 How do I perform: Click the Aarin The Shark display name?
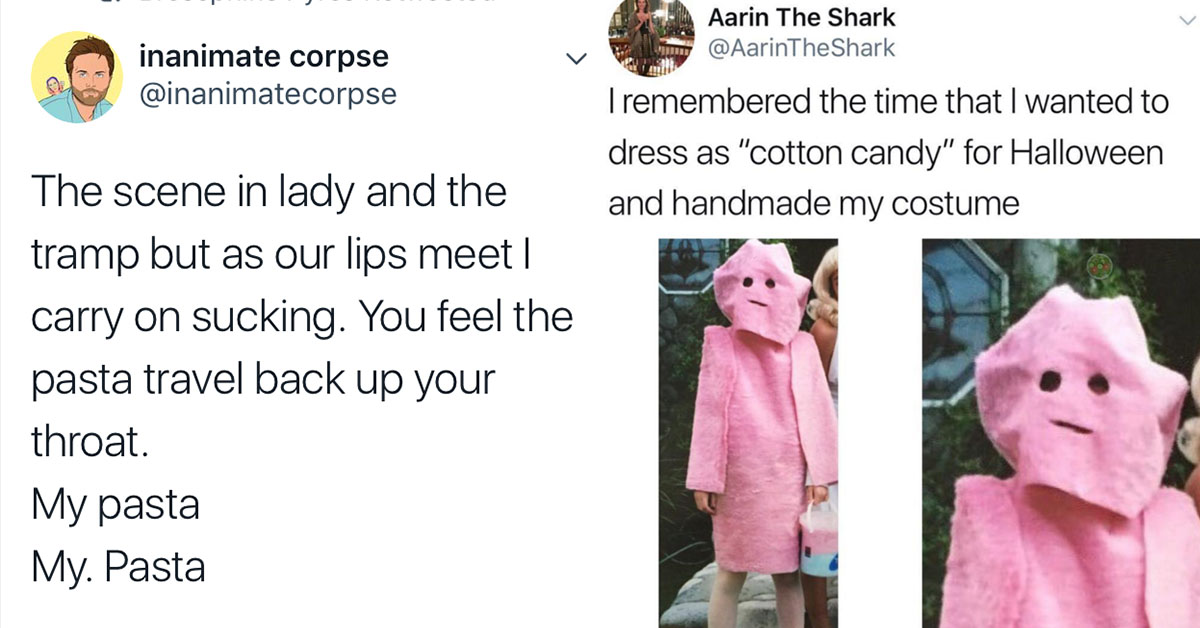(801, 18)
